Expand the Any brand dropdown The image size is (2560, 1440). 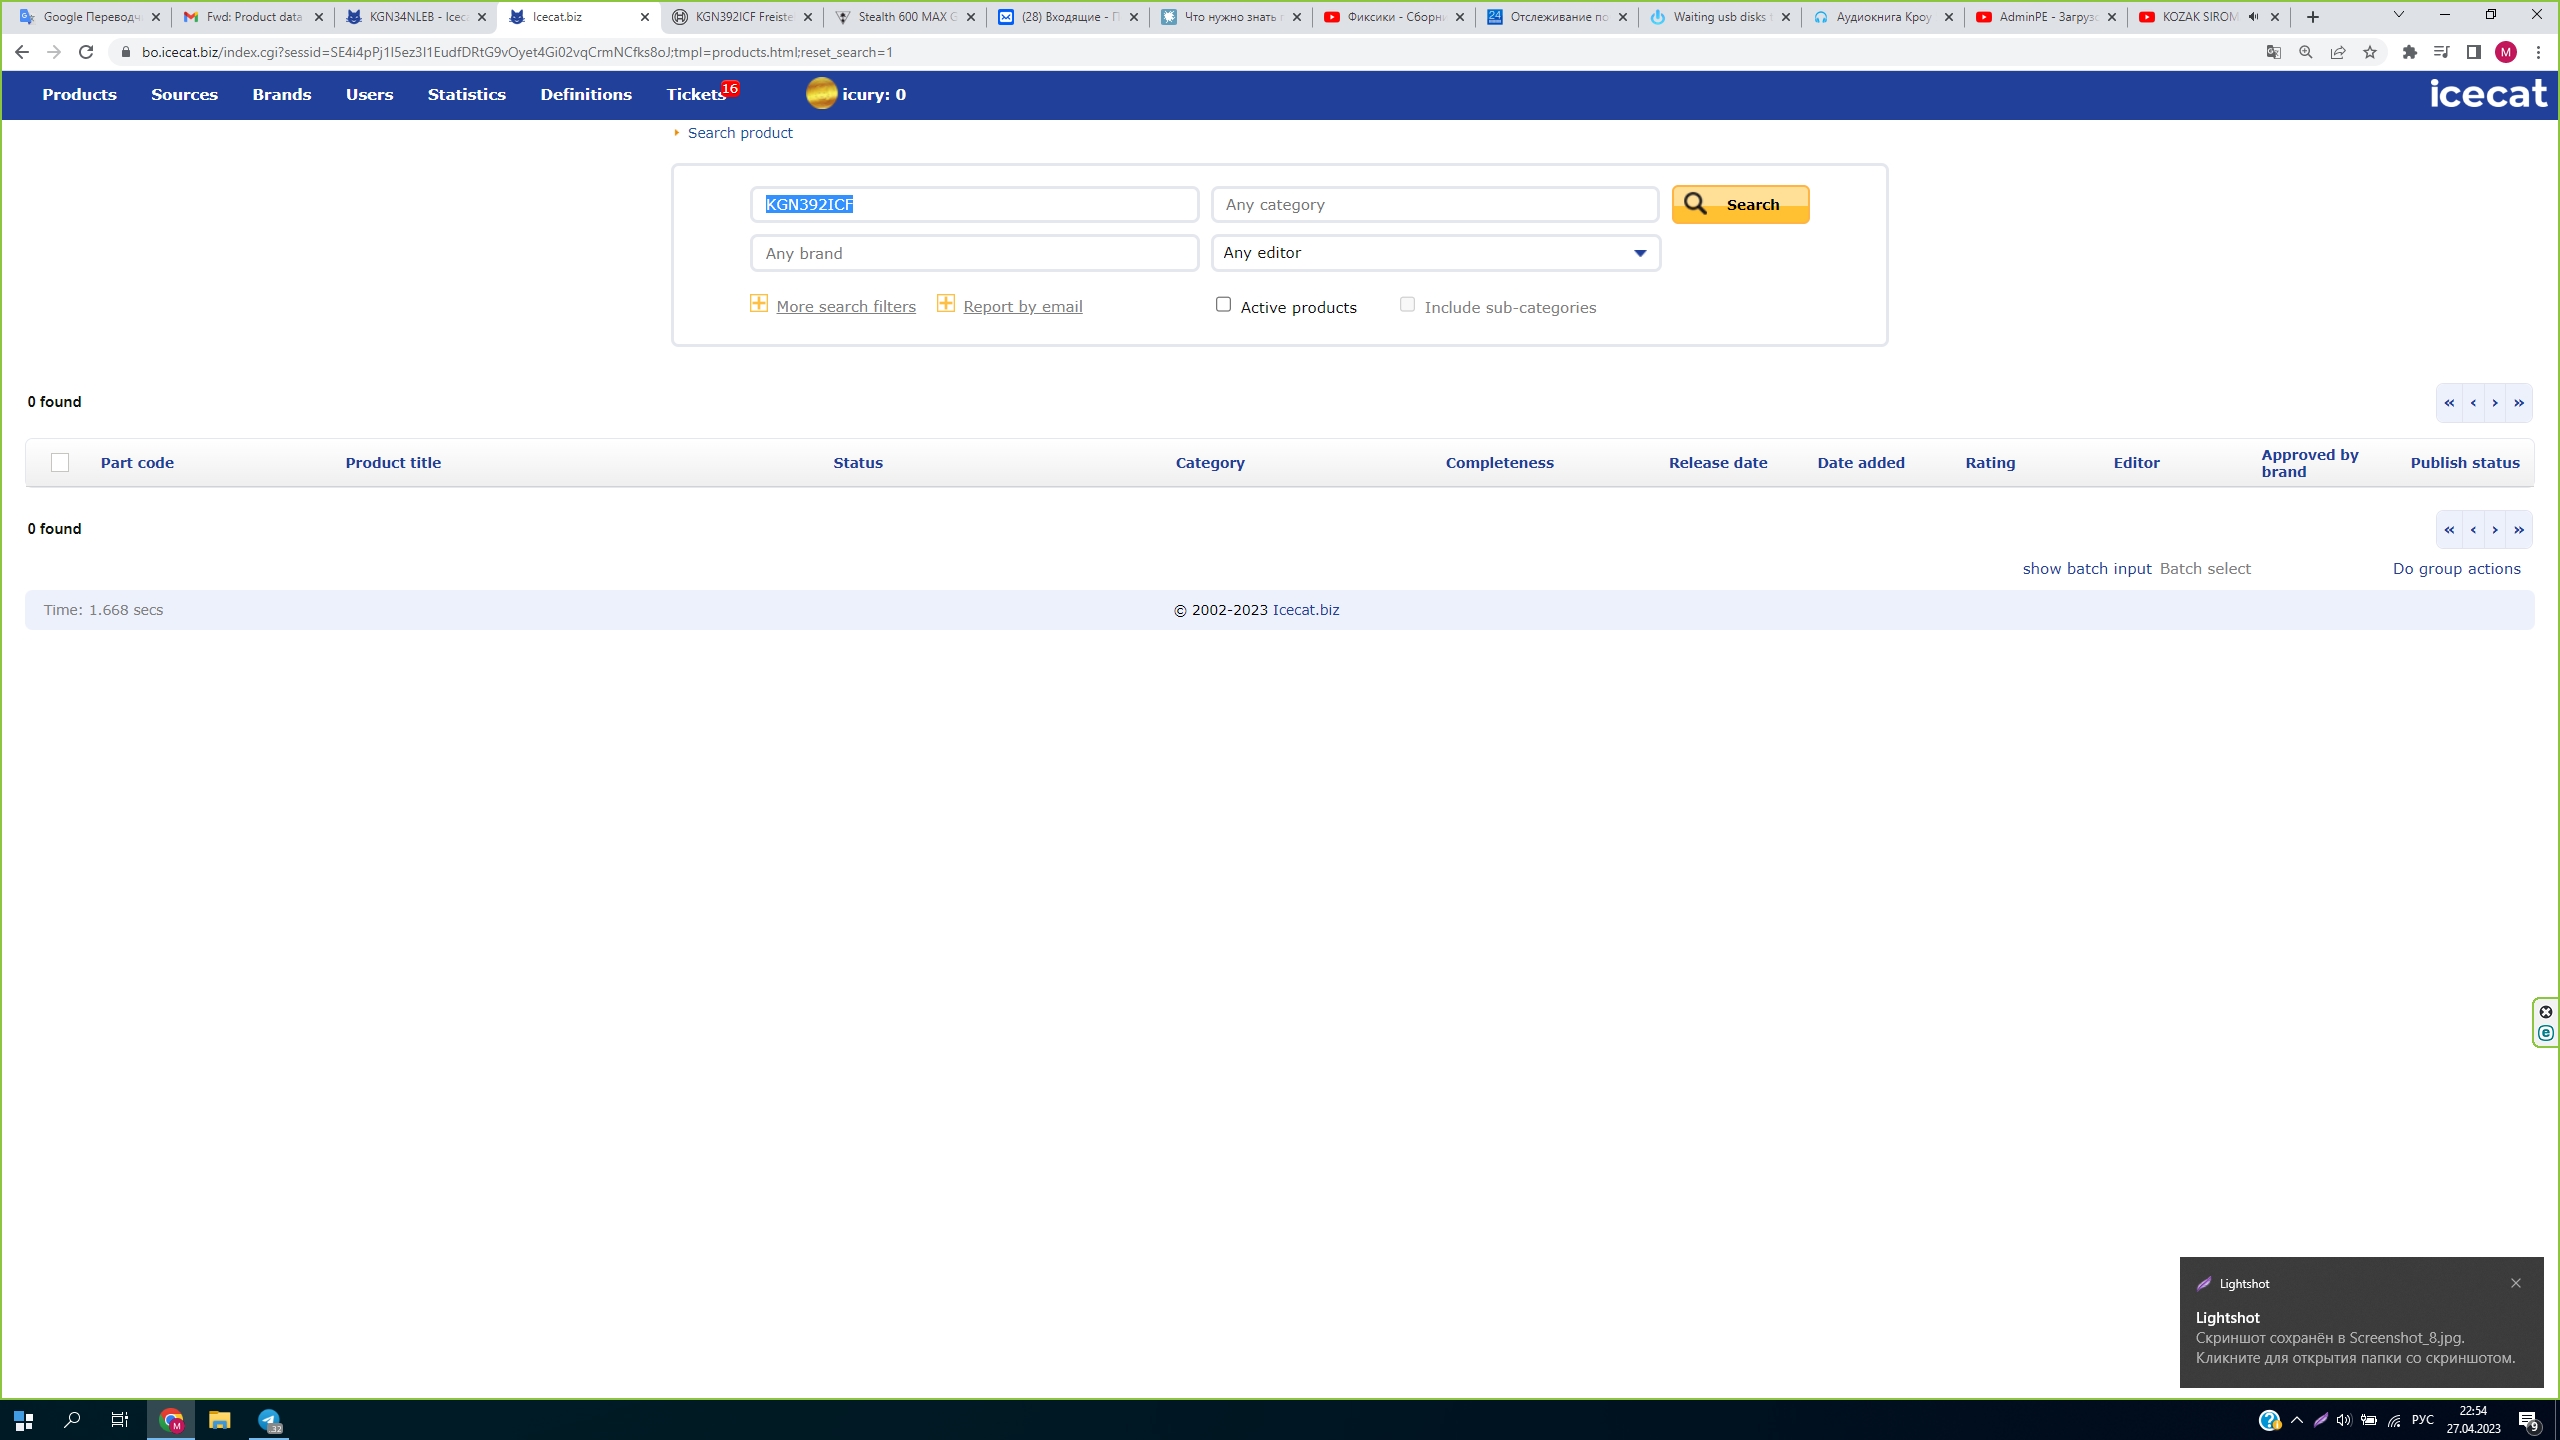pos(974,251)
